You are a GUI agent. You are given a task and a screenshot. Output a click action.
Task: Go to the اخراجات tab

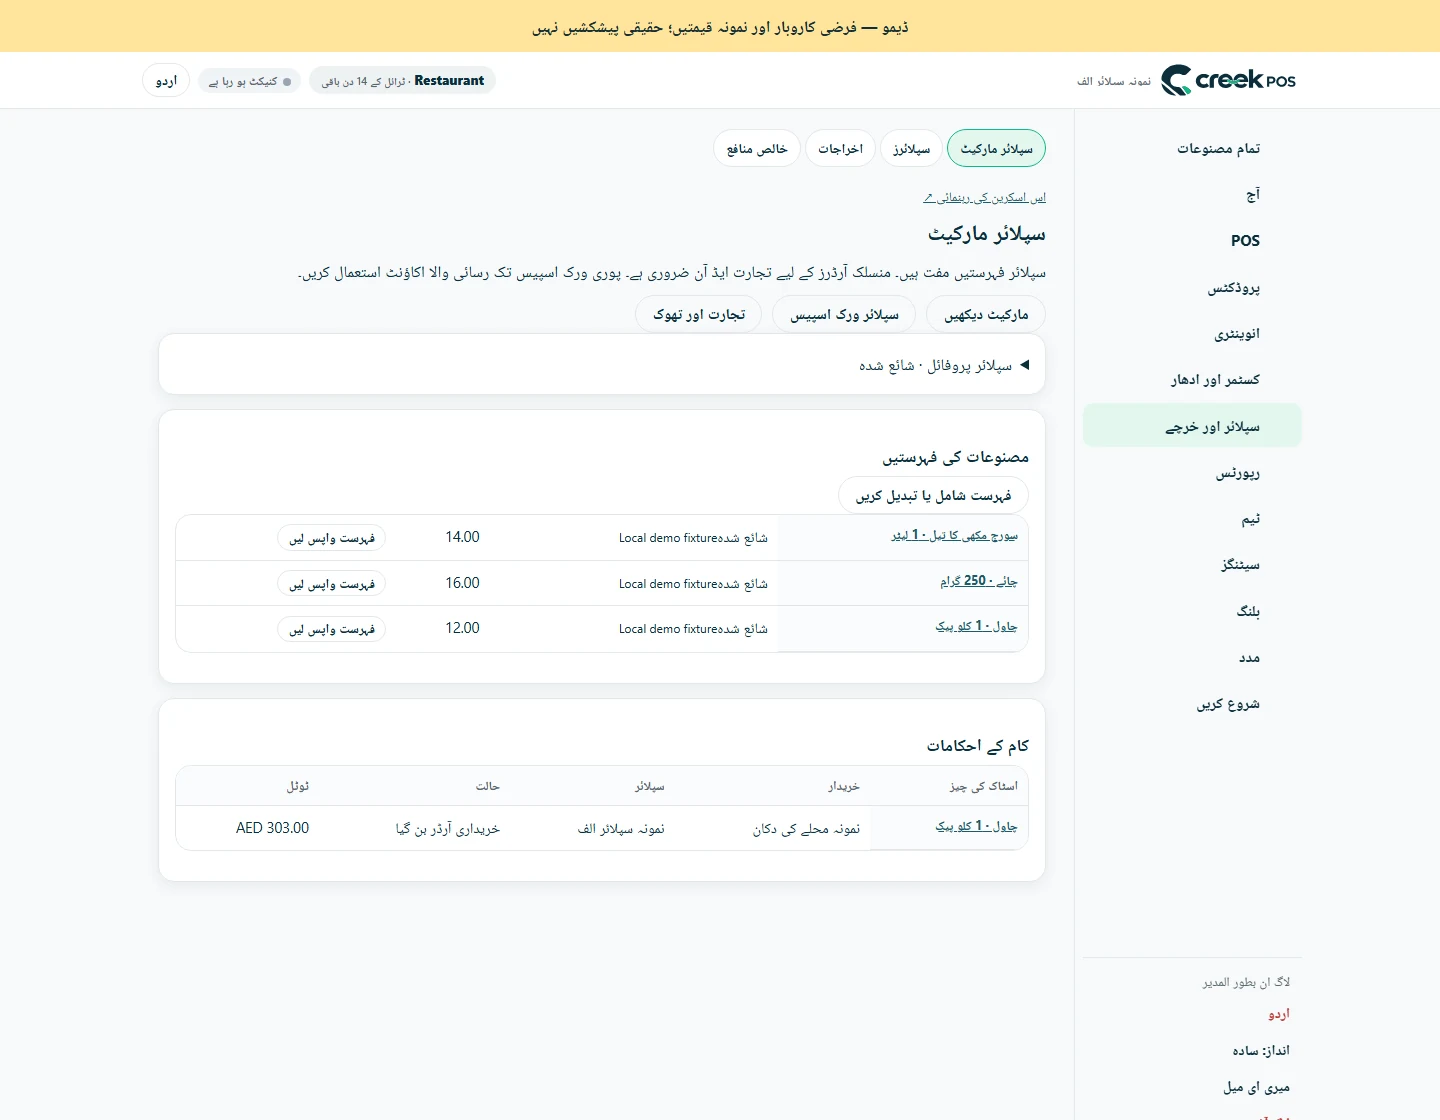pyautogui.click(x=840, y=149)
